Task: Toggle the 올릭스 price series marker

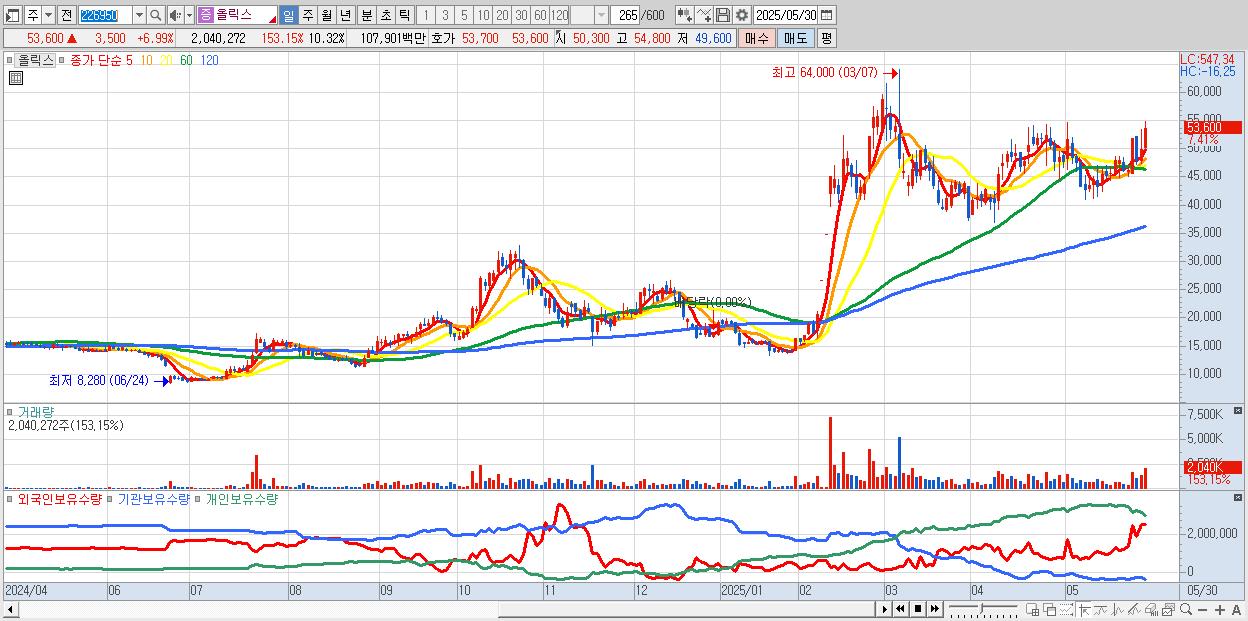Action: point(10,60)
